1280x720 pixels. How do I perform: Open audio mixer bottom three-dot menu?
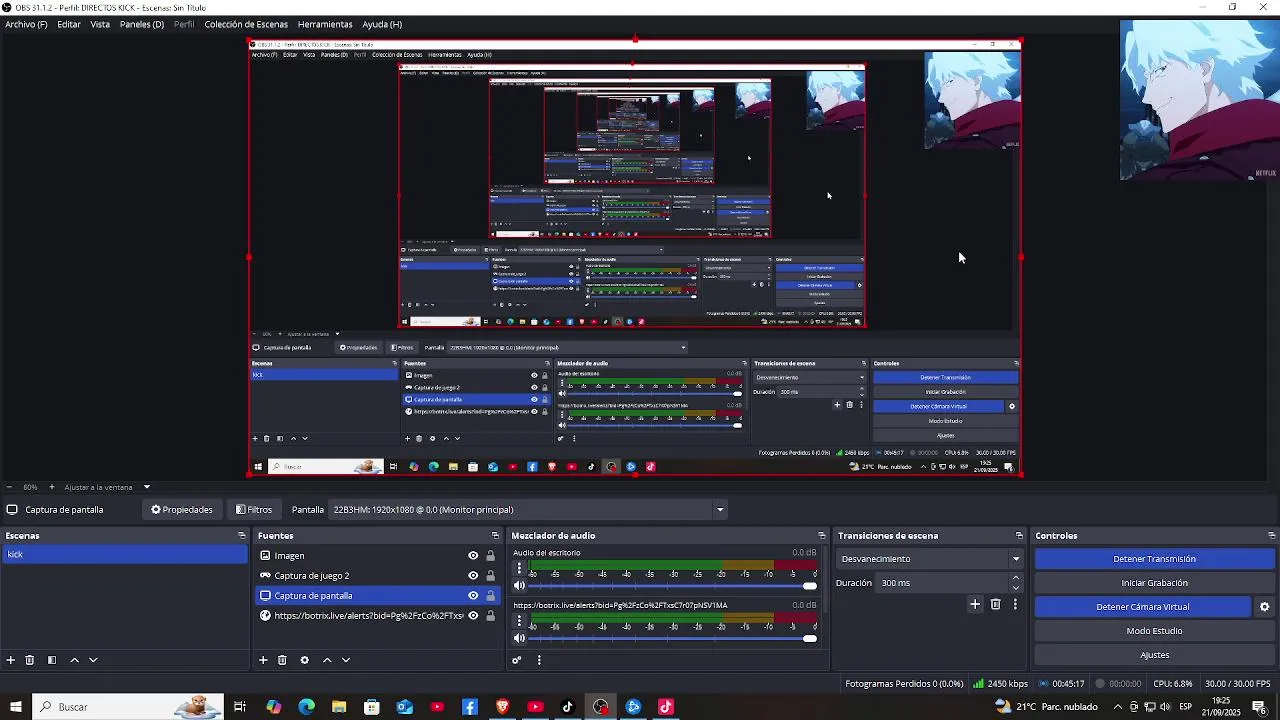point(539,660)
